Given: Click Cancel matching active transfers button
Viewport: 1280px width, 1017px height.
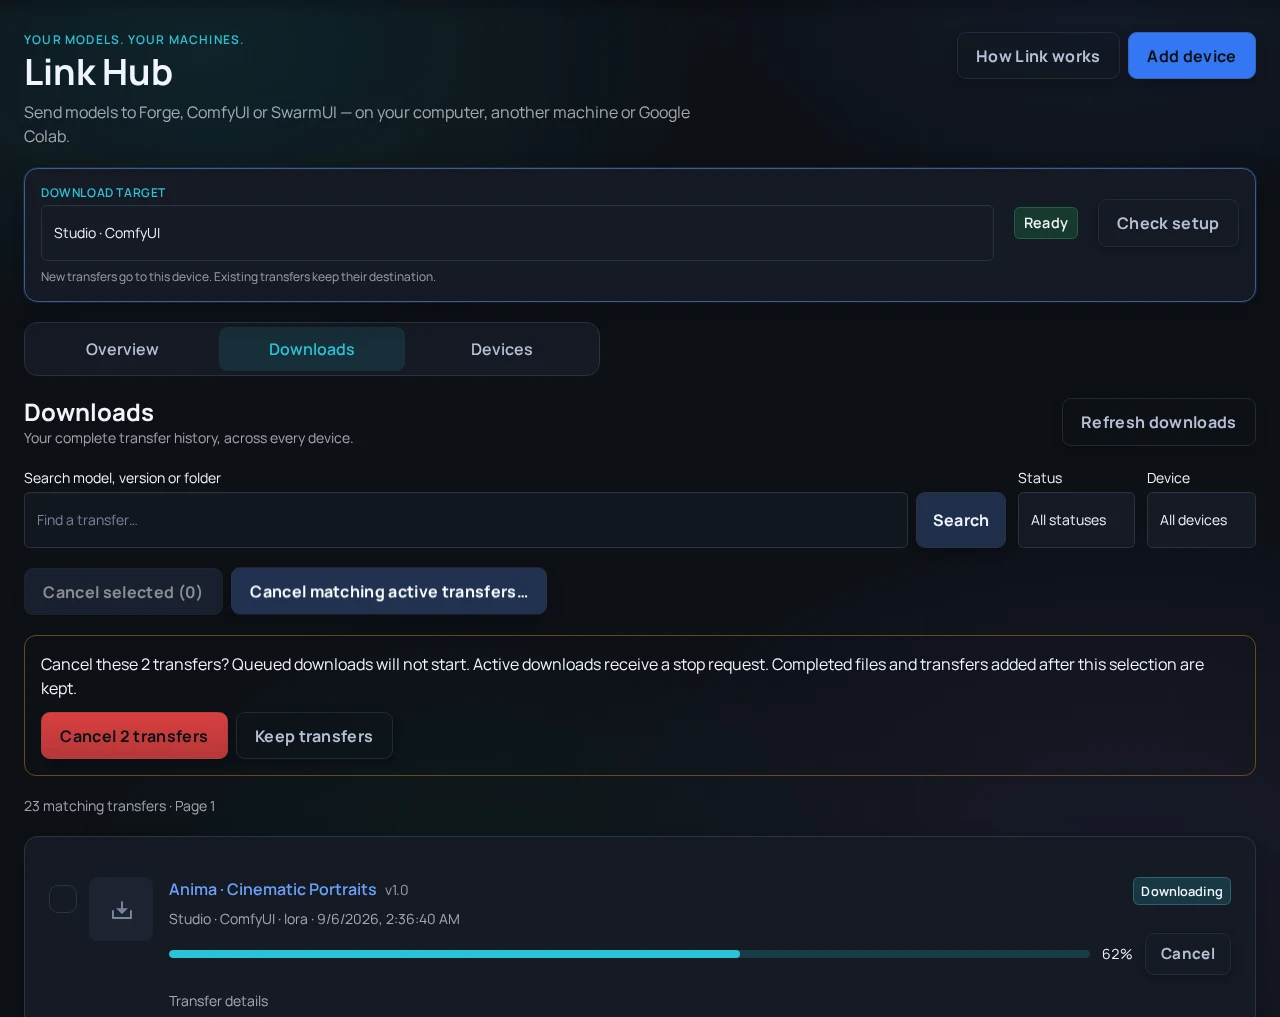Looking at the screenshot, I should [x=389, y=591].
